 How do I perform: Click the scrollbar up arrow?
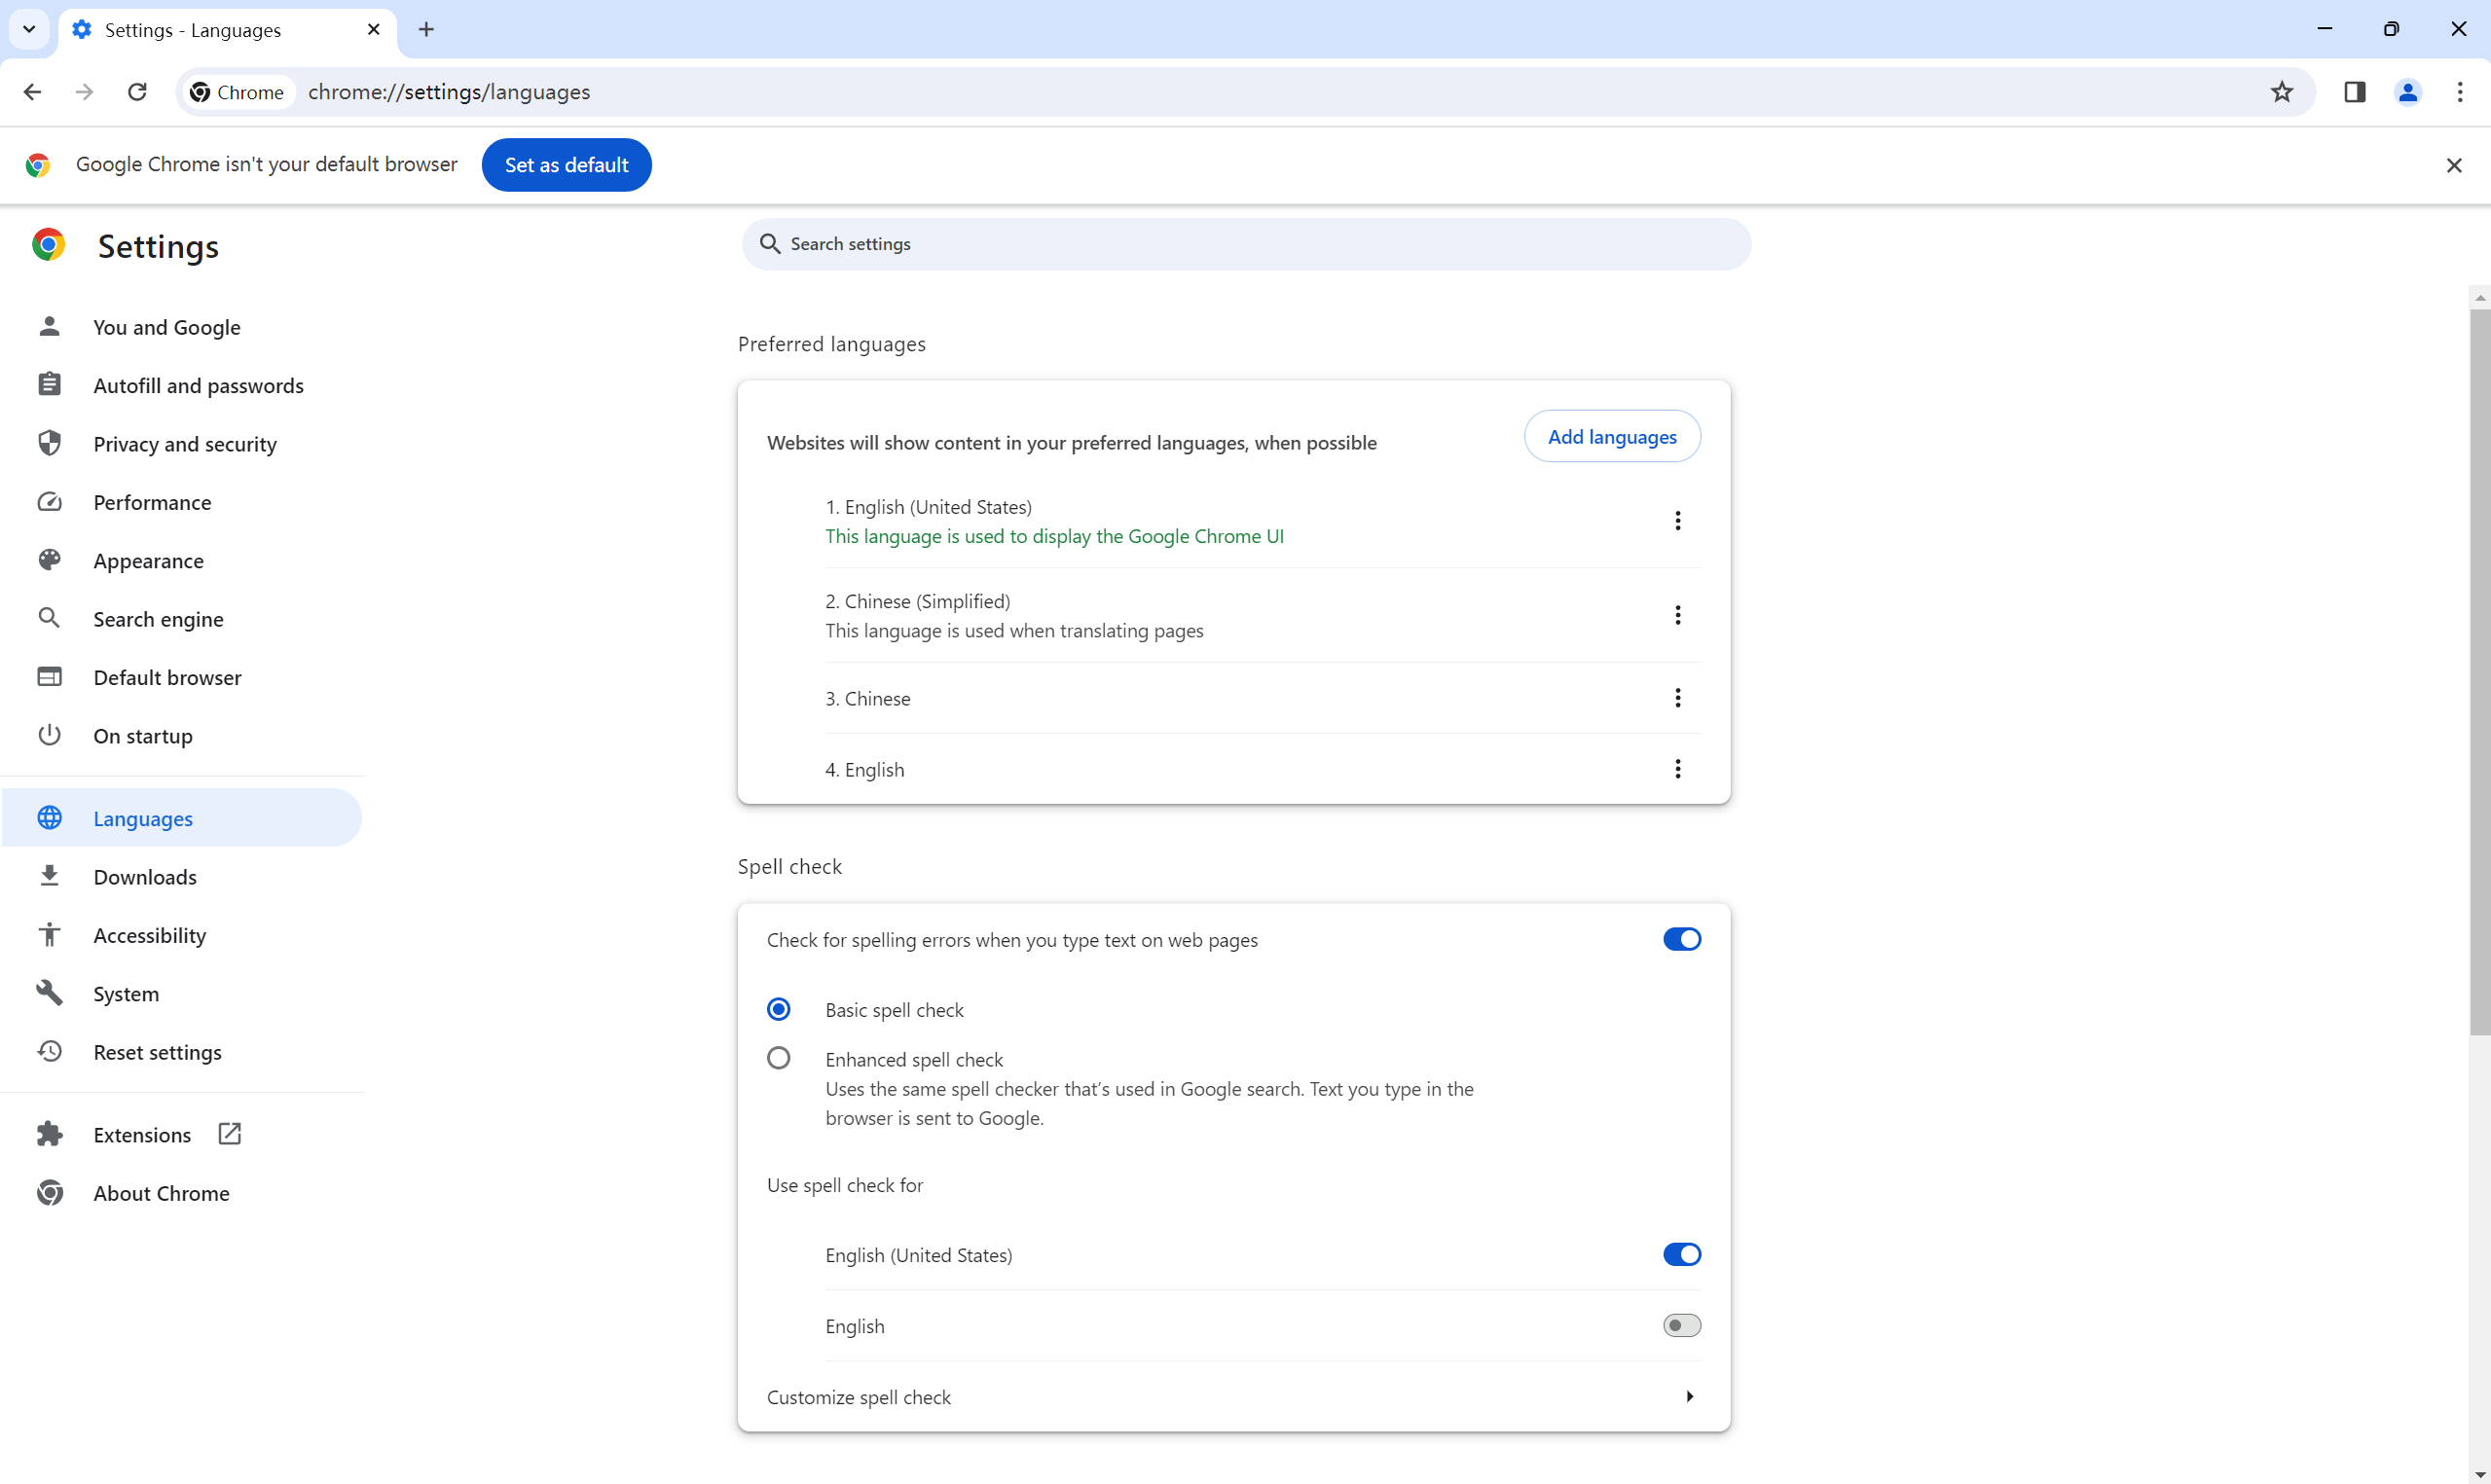[2479, 298]
